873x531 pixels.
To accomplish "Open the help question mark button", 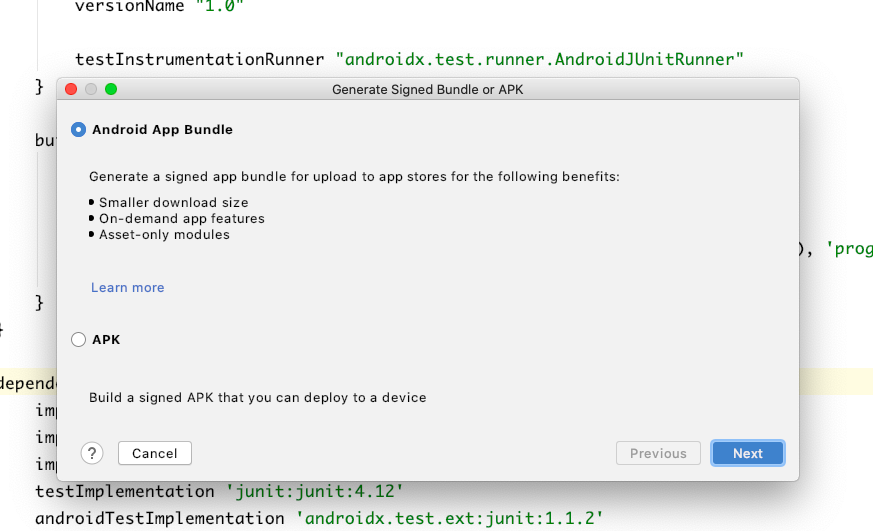I will point(92,453).
